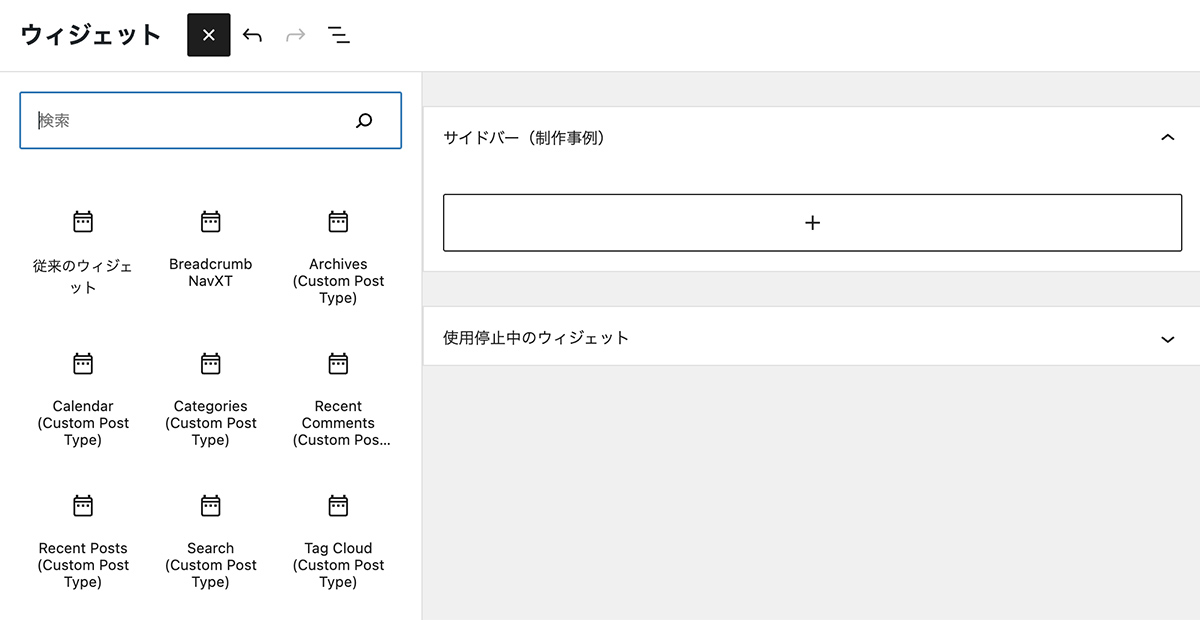Click the plus add block button
This screenshot has width=1200, height=620.
pyautogui.click(x=812, y=223)
